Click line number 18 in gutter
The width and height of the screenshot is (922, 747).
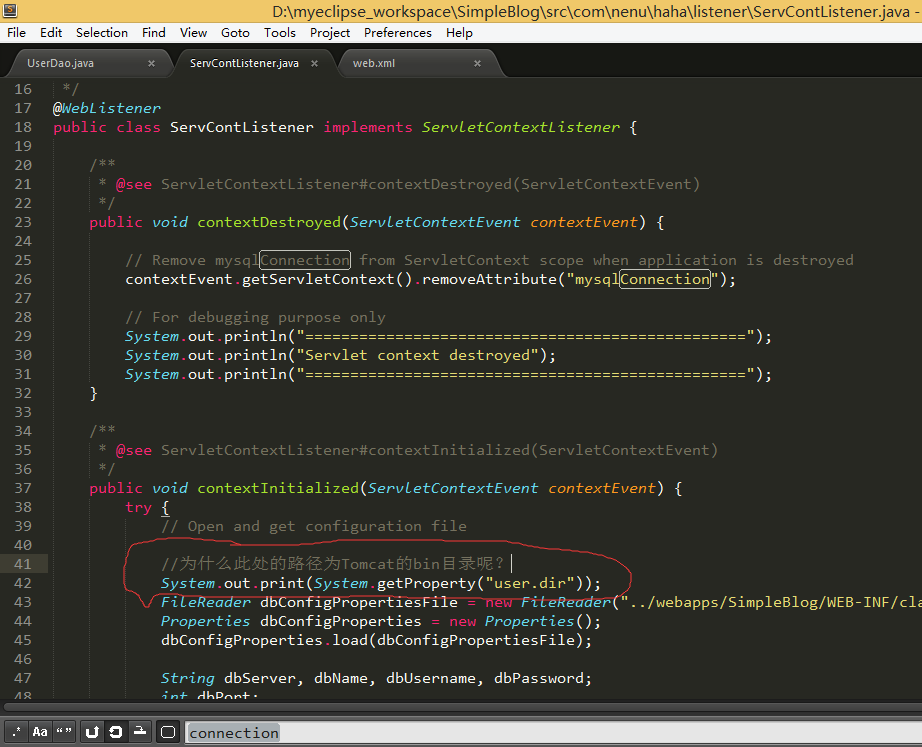coord(23,127)
